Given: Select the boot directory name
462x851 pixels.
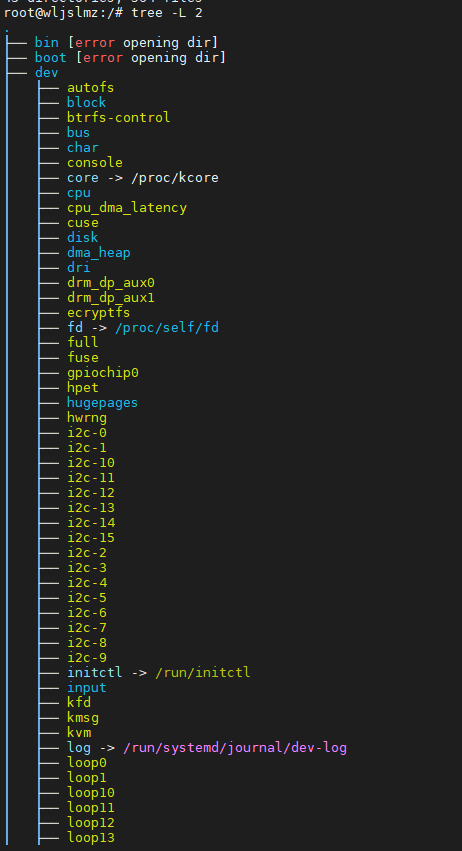Looking at the screenshot, I should [x=50, y=58].
